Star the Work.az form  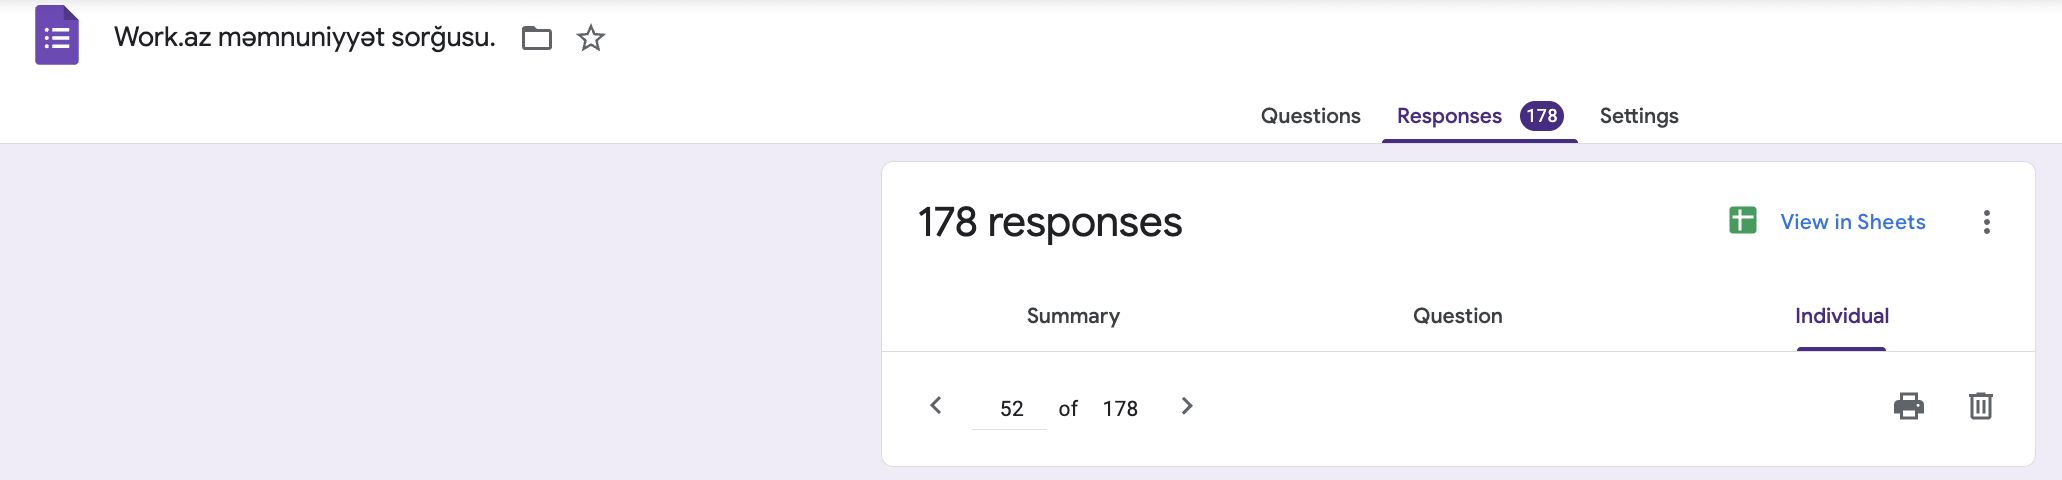[x=591, y=38]
